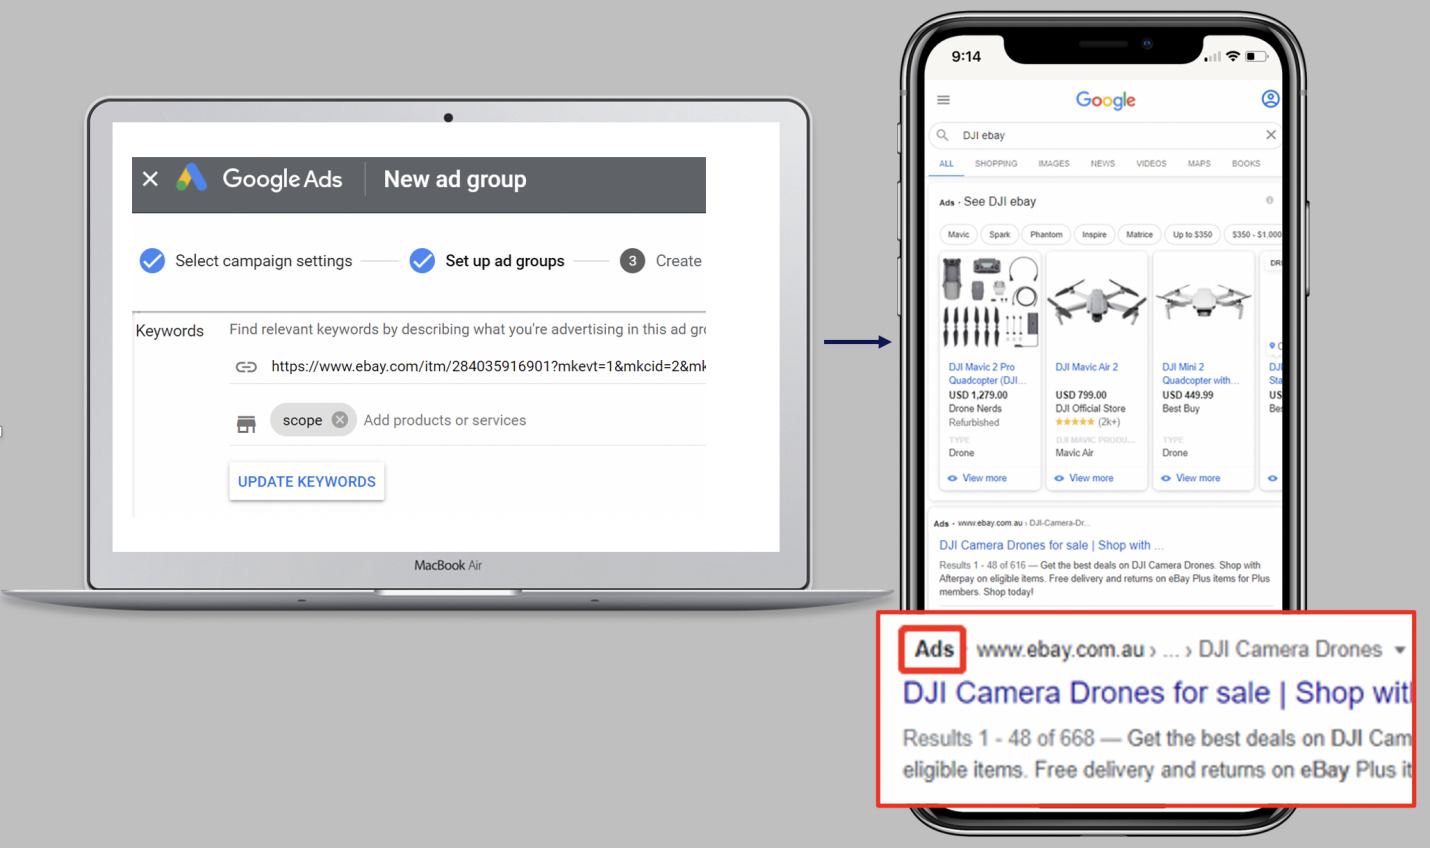The height and width of the screenshot is (848, 1430).
Task: Toggle the Mavic filter chip
Action: point(958,234)
